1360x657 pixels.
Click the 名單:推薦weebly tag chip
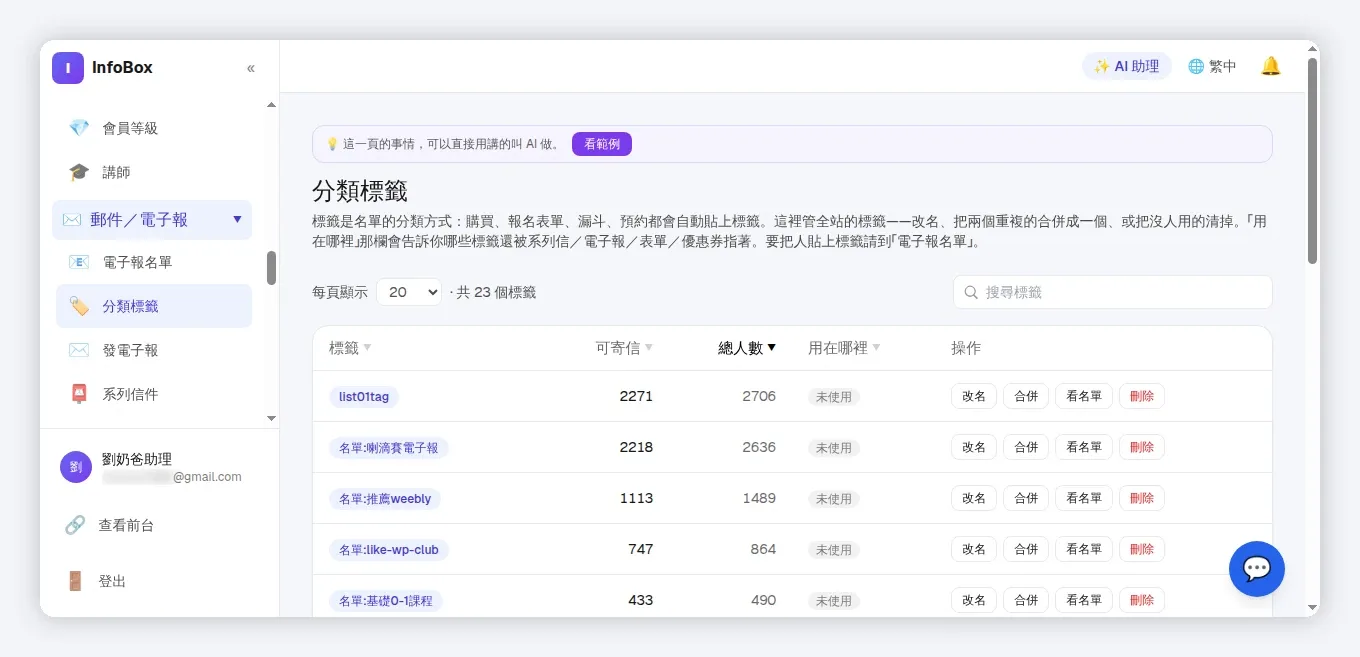[385, 499]
